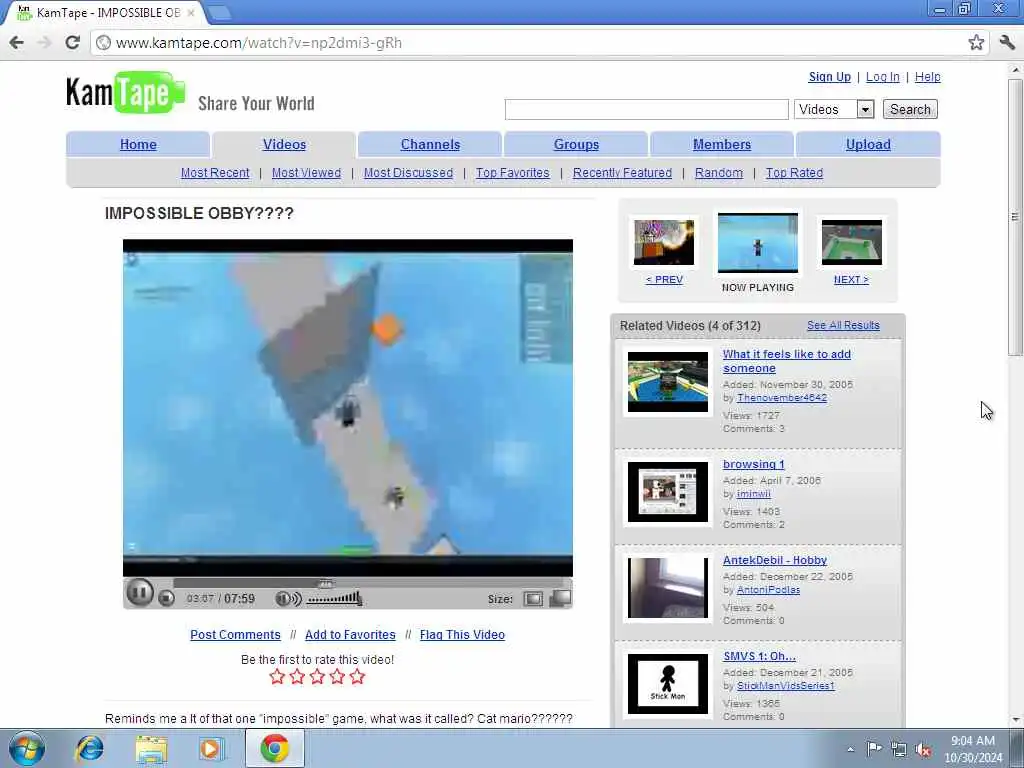Click the Sign Up link
The width and height of the screenshot is (1024, 768).
(829, 76)
